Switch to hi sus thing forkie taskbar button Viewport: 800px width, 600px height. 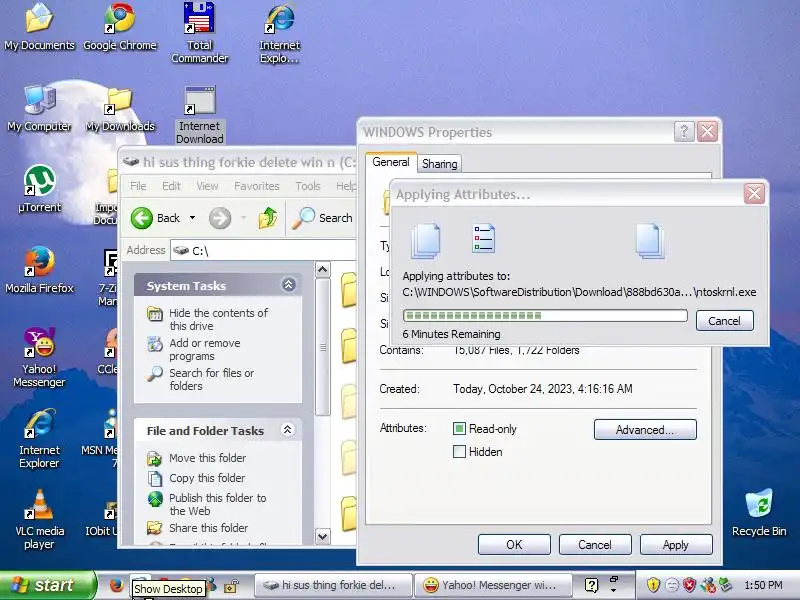(x=333, y=585)
